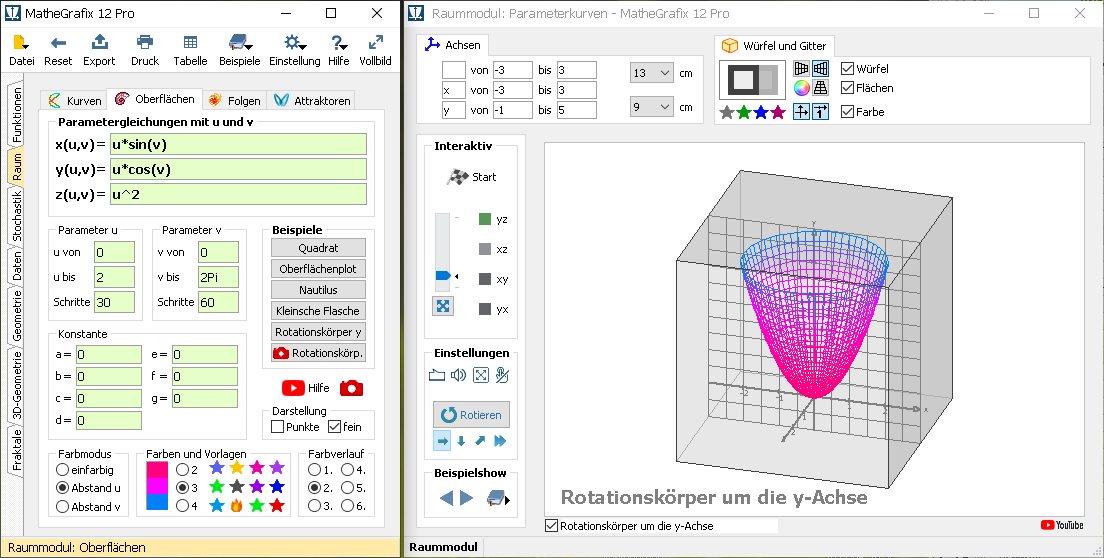Viewport: 1104px width, 558px height.
Task: Select the yz plane view square
Action: coord(484,220)
